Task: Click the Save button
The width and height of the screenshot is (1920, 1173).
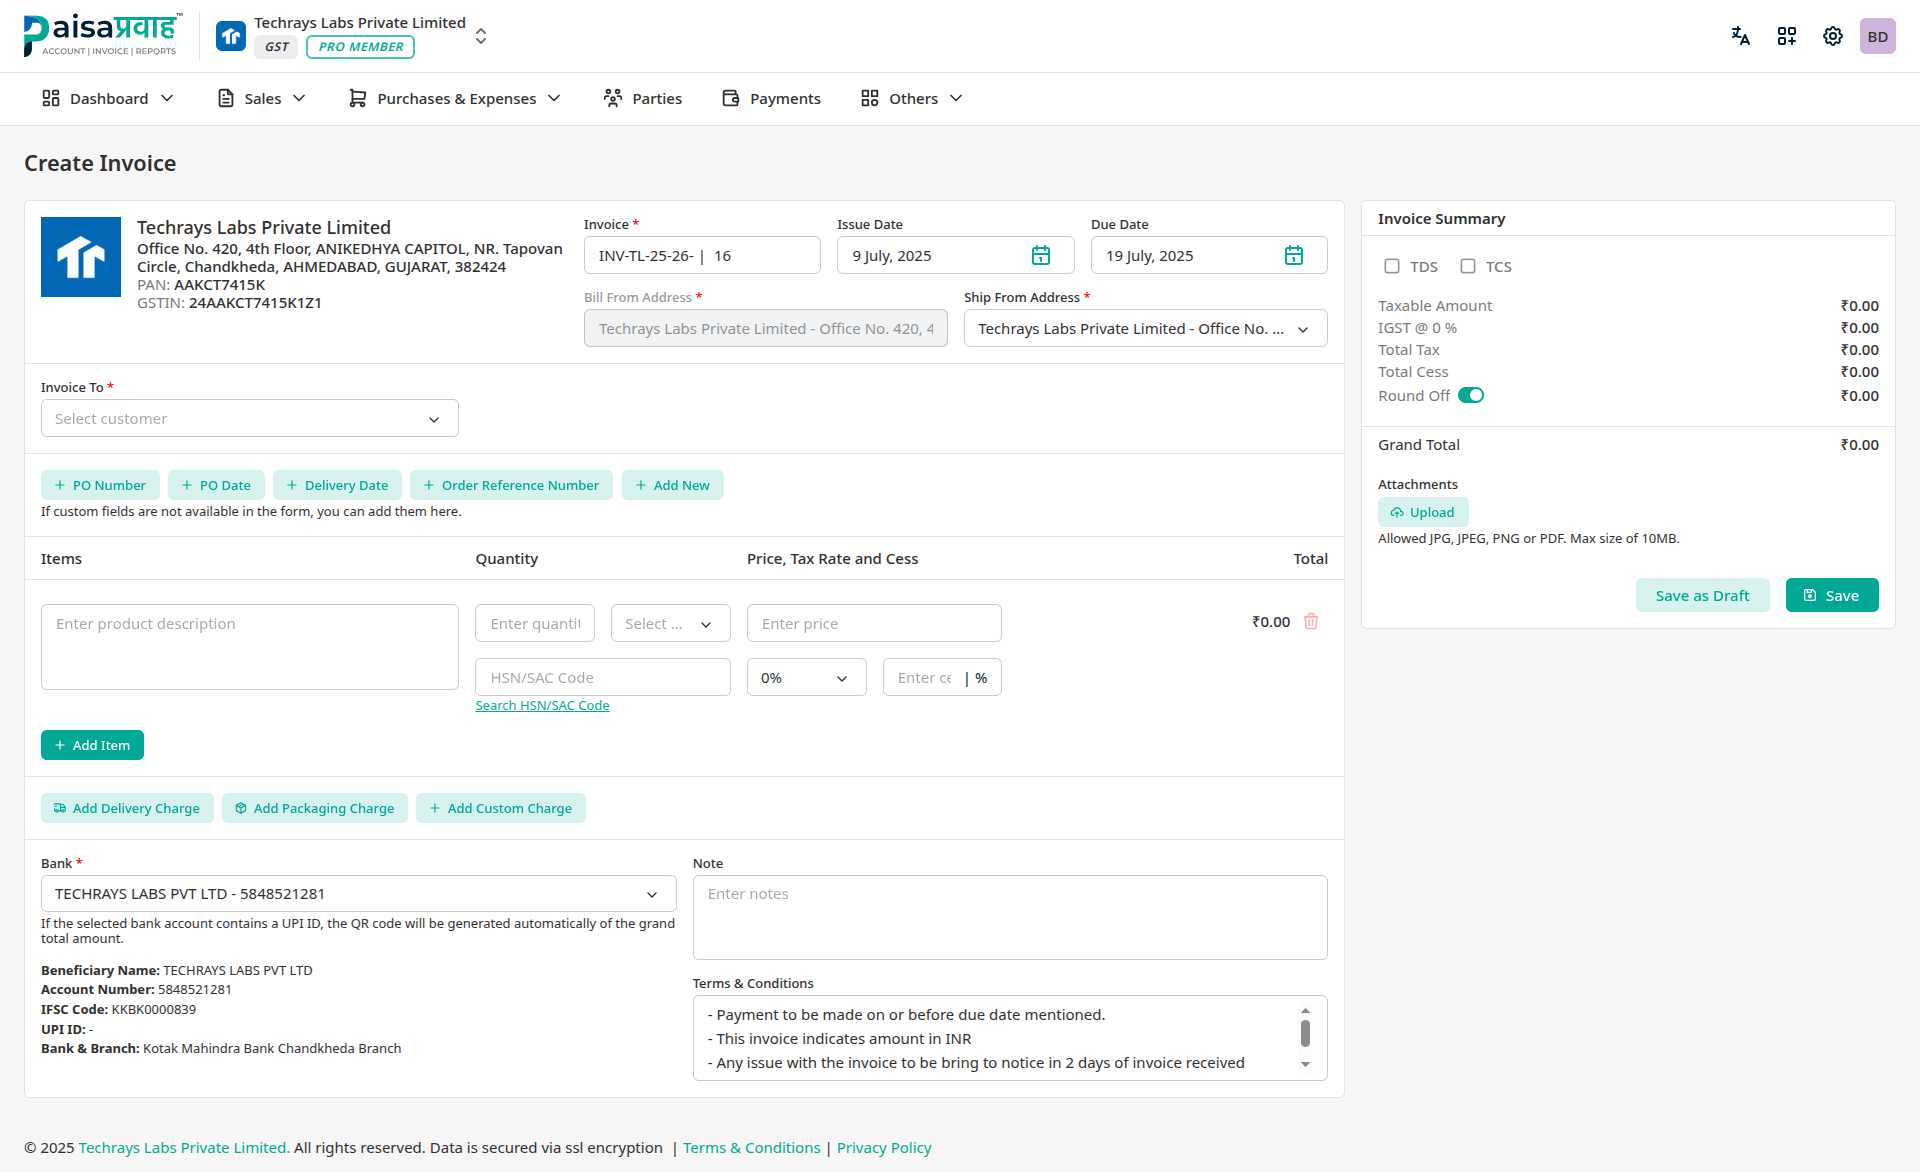Action: [x=1832, y=595]
